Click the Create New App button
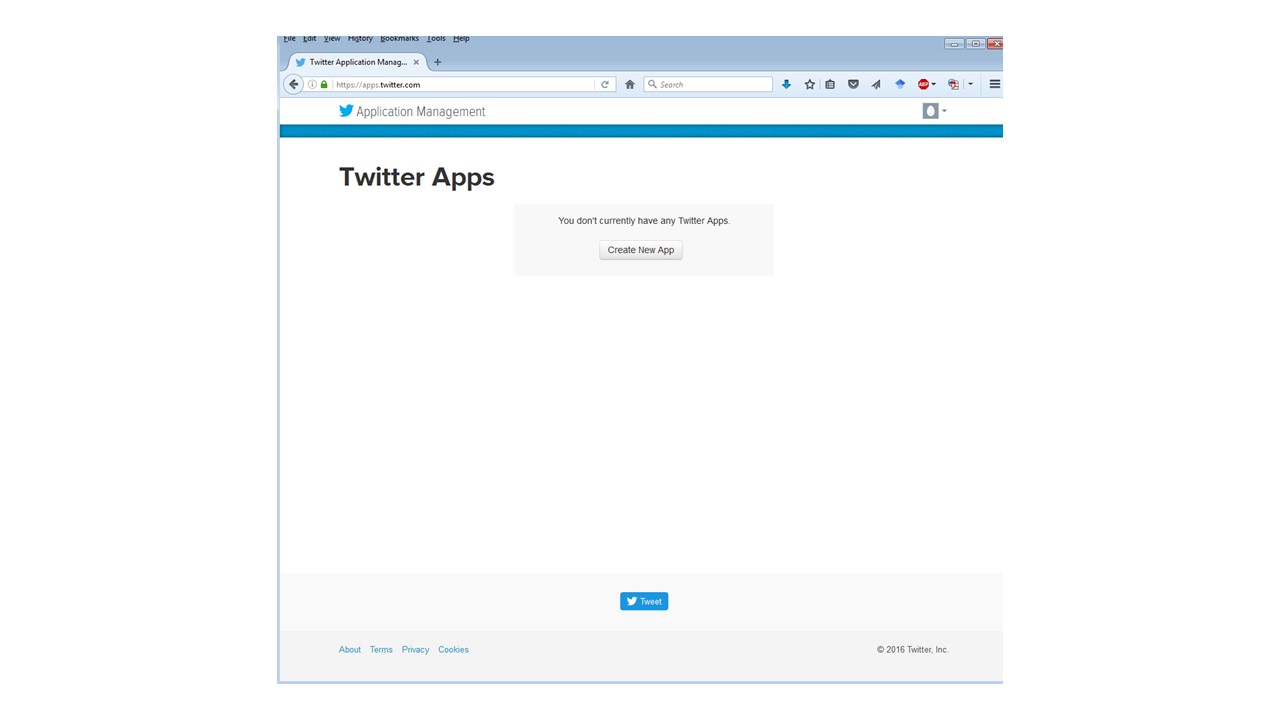The height and width of the screenshot is (720, 1280). click(x=641, y=250)
